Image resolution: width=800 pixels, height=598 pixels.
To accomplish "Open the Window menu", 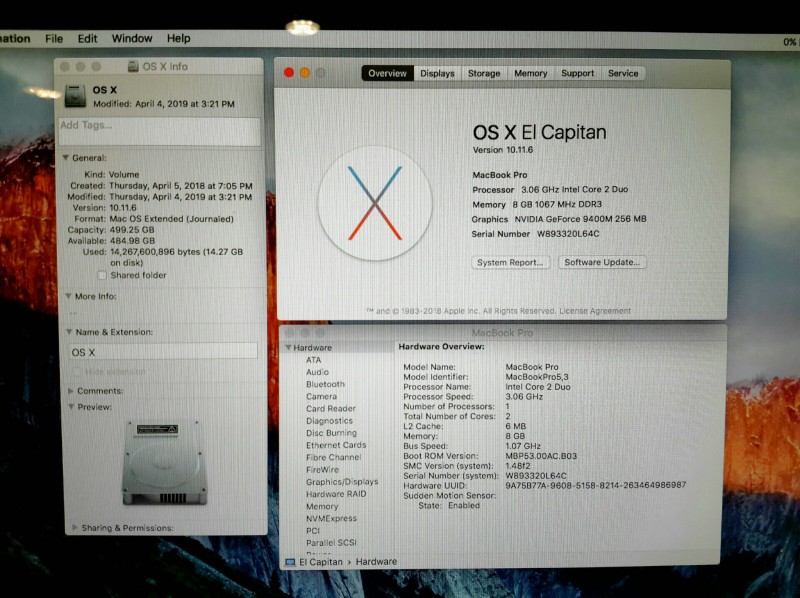I will pyautogui.click(x=132, y=39).
